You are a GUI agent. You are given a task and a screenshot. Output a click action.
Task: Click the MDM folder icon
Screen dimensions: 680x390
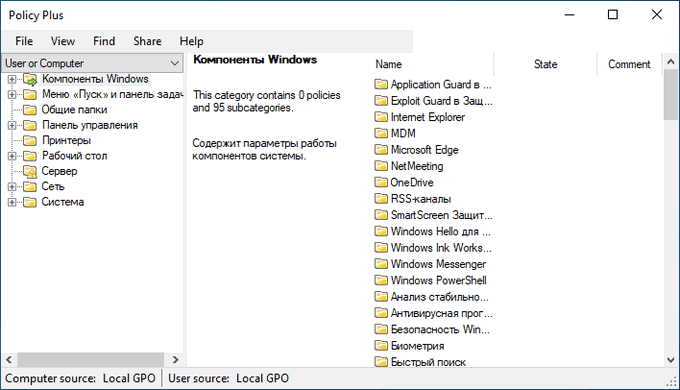(x=381, y=133)
